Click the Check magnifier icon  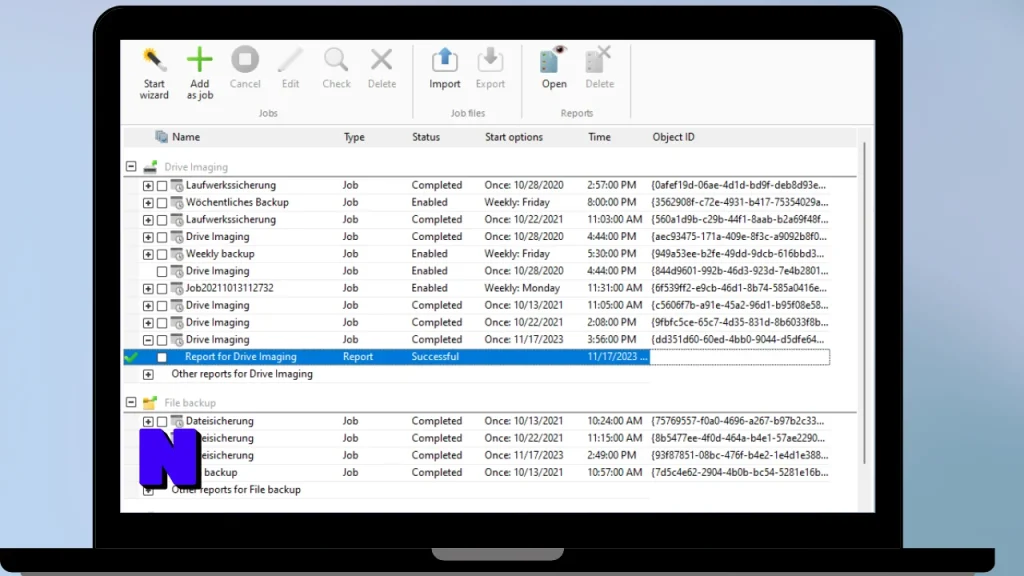[336, 60]
